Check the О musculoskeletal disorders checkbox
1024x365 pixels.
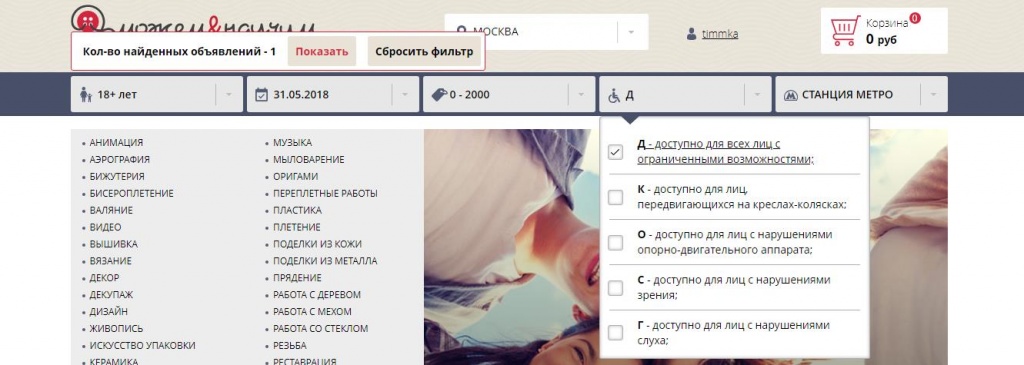point(615,243)
